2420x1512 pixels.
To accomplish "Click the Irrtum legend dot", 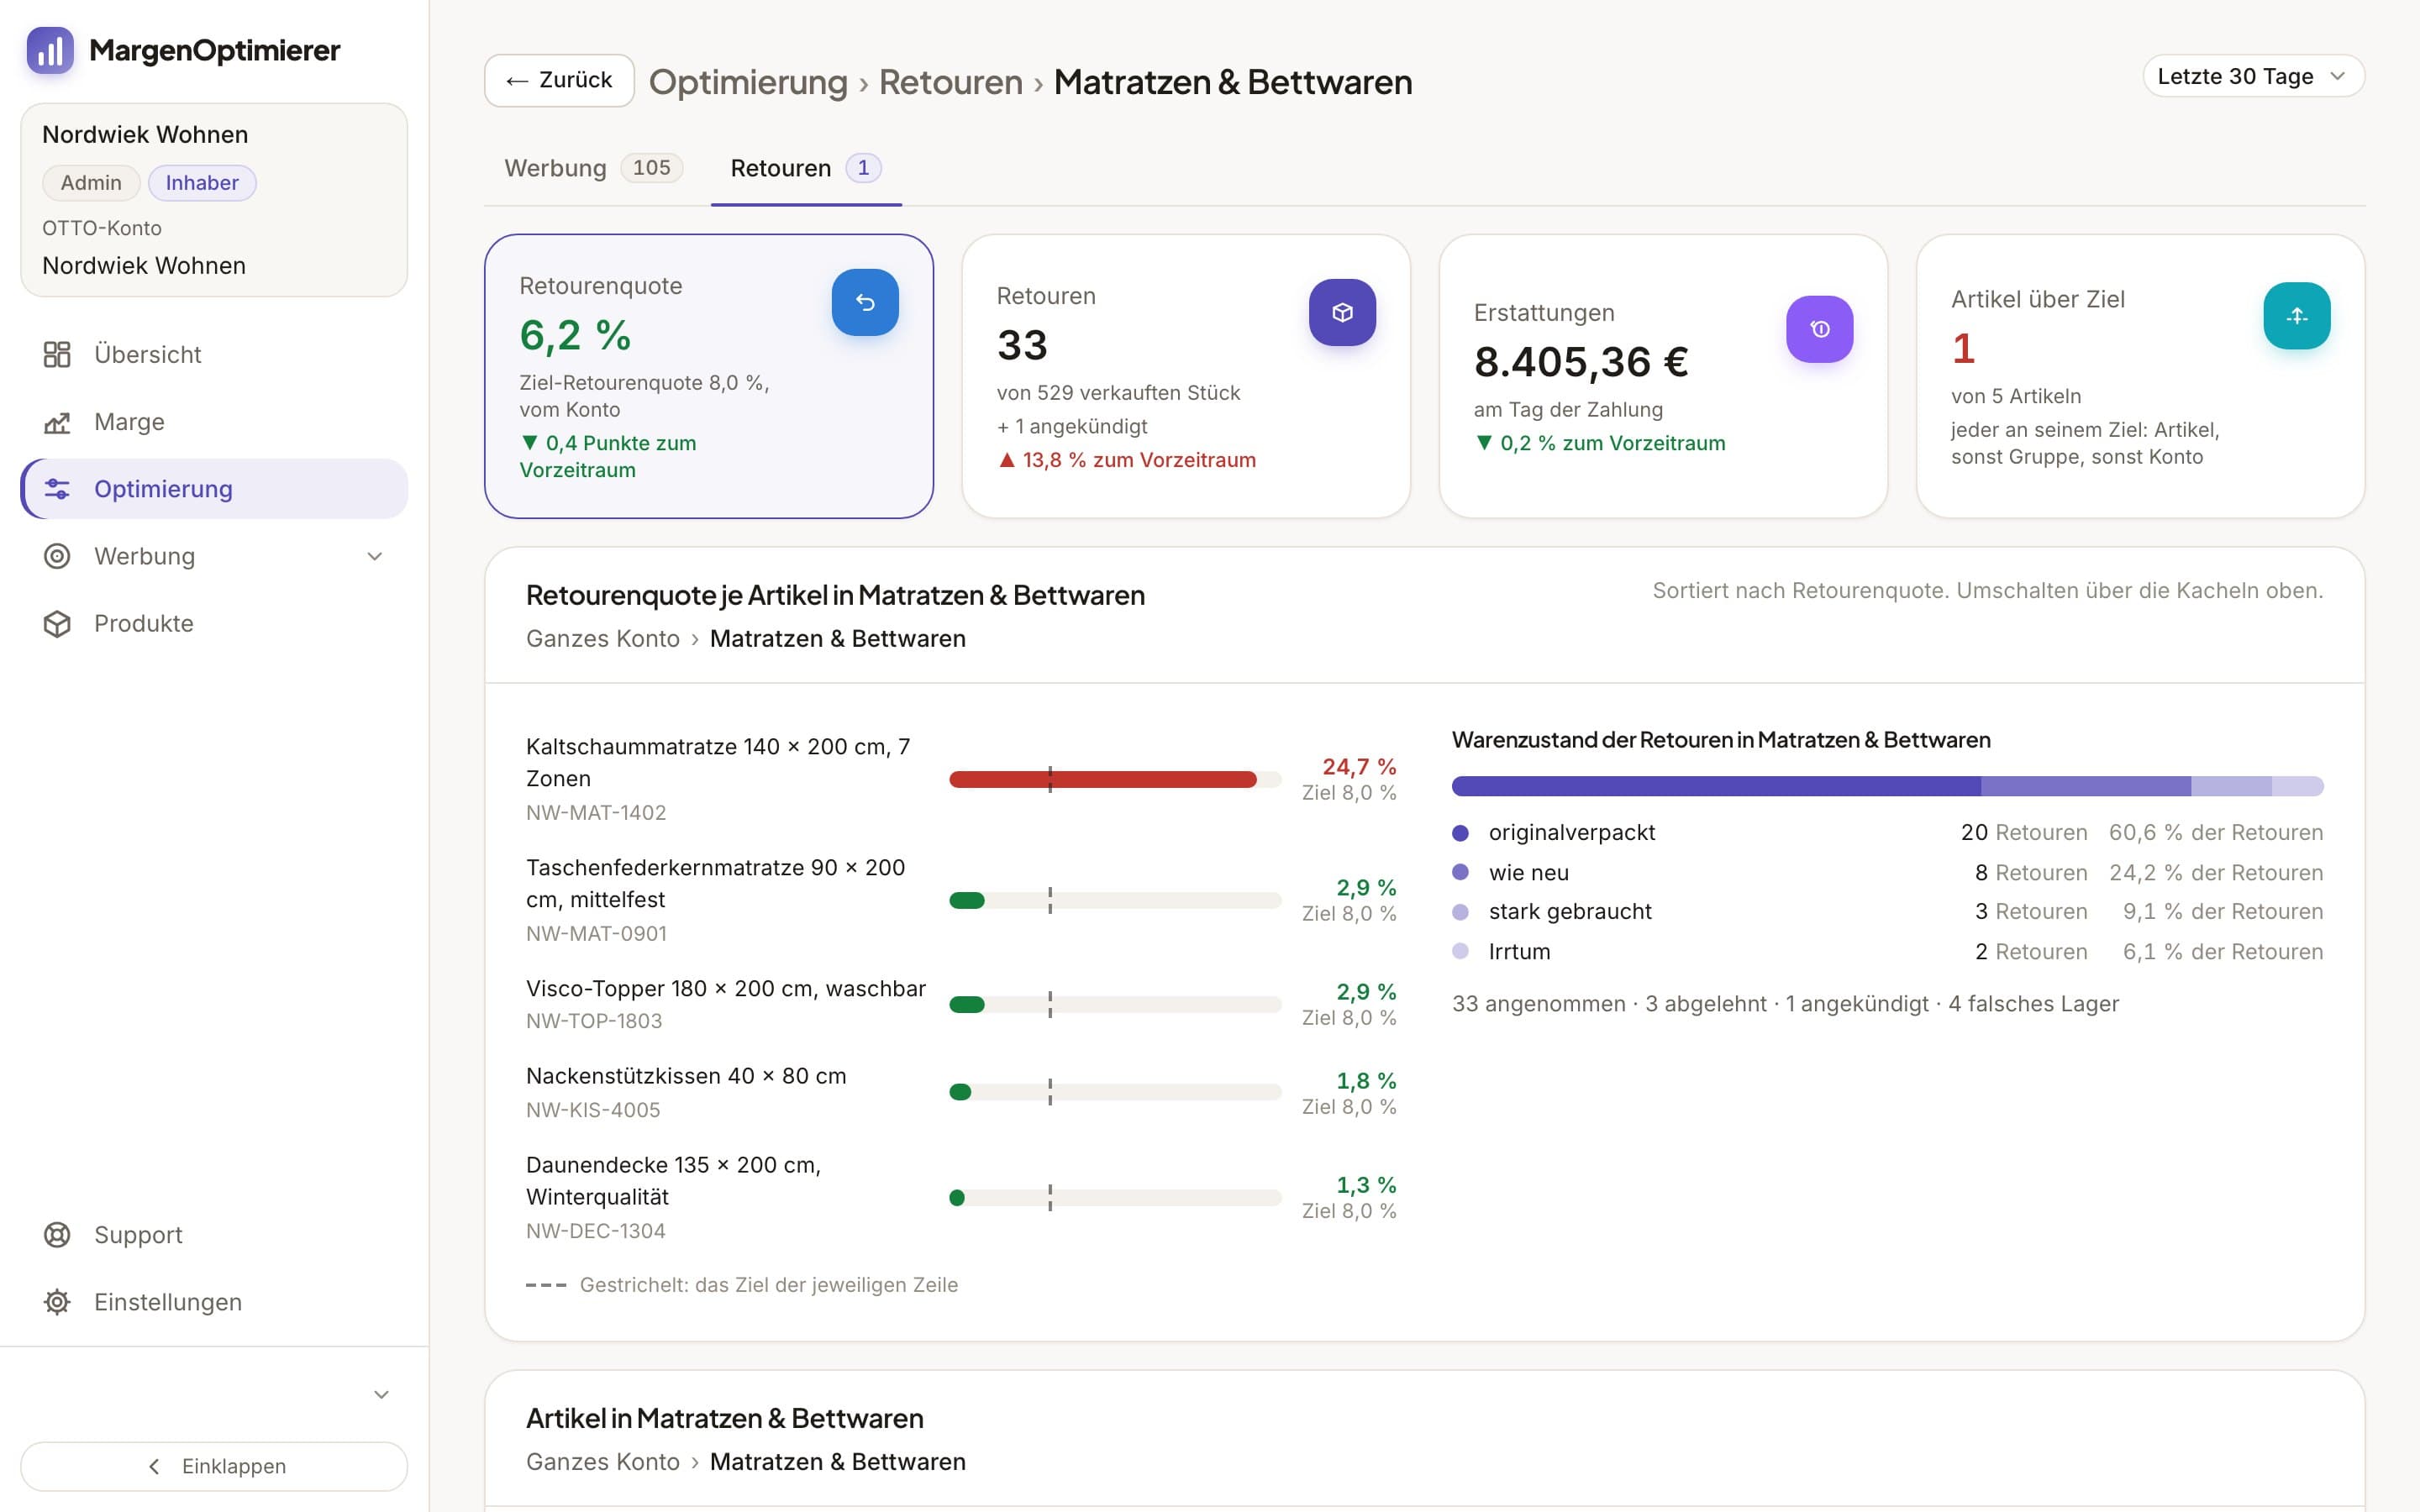I will point(1460,951).
